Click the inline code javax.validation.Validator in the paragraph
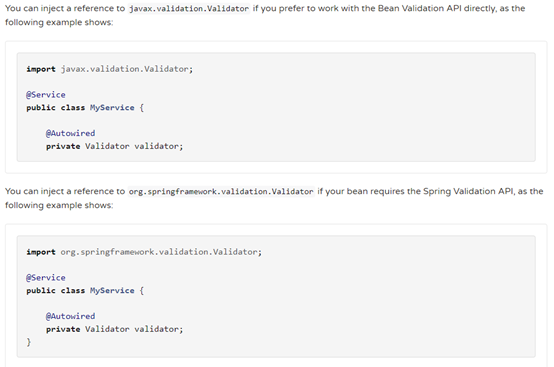This screenshot has width=554, height=367. point(189,8)
